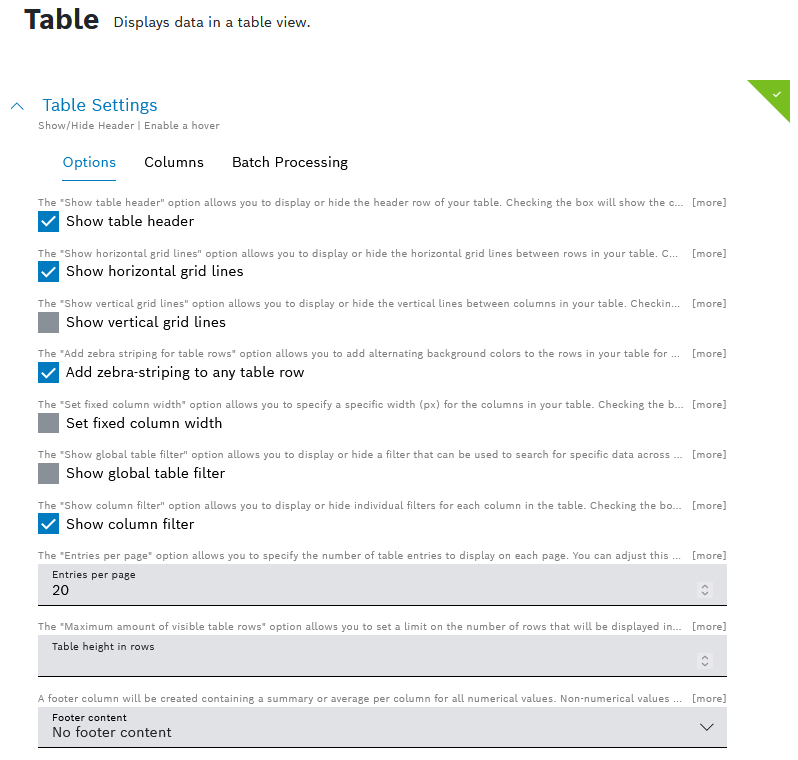Open the Batch Processing tab

(x=290, y=162)
